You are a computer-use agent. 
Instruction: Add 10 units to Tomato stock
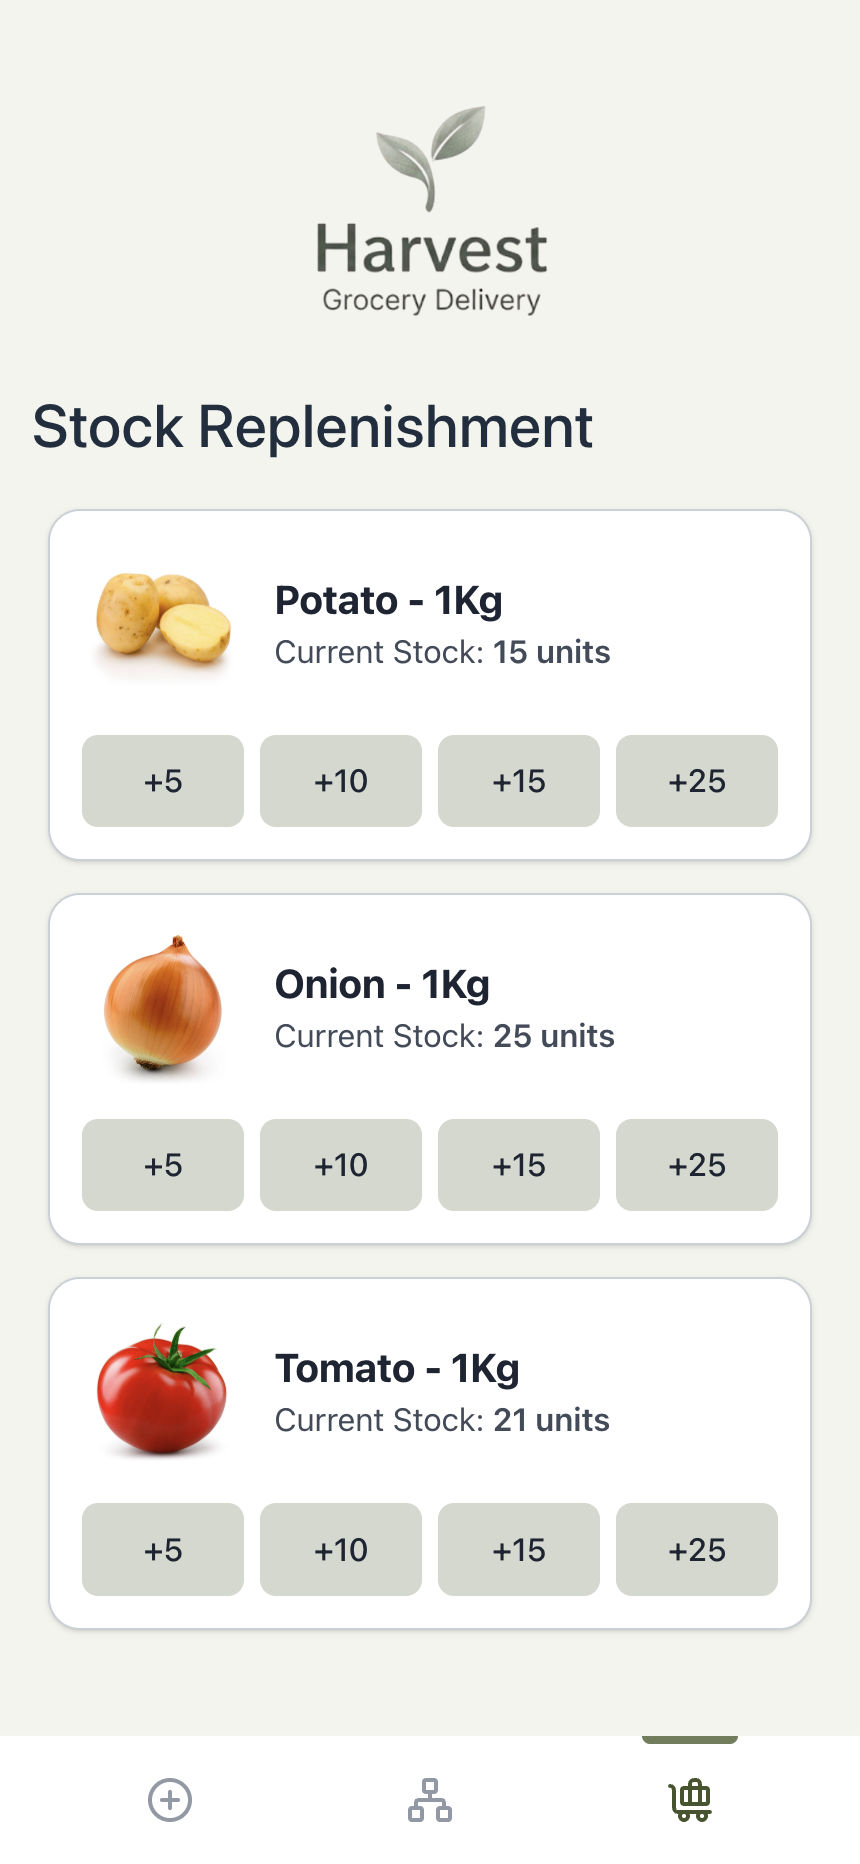click(x=341, y=1549)
